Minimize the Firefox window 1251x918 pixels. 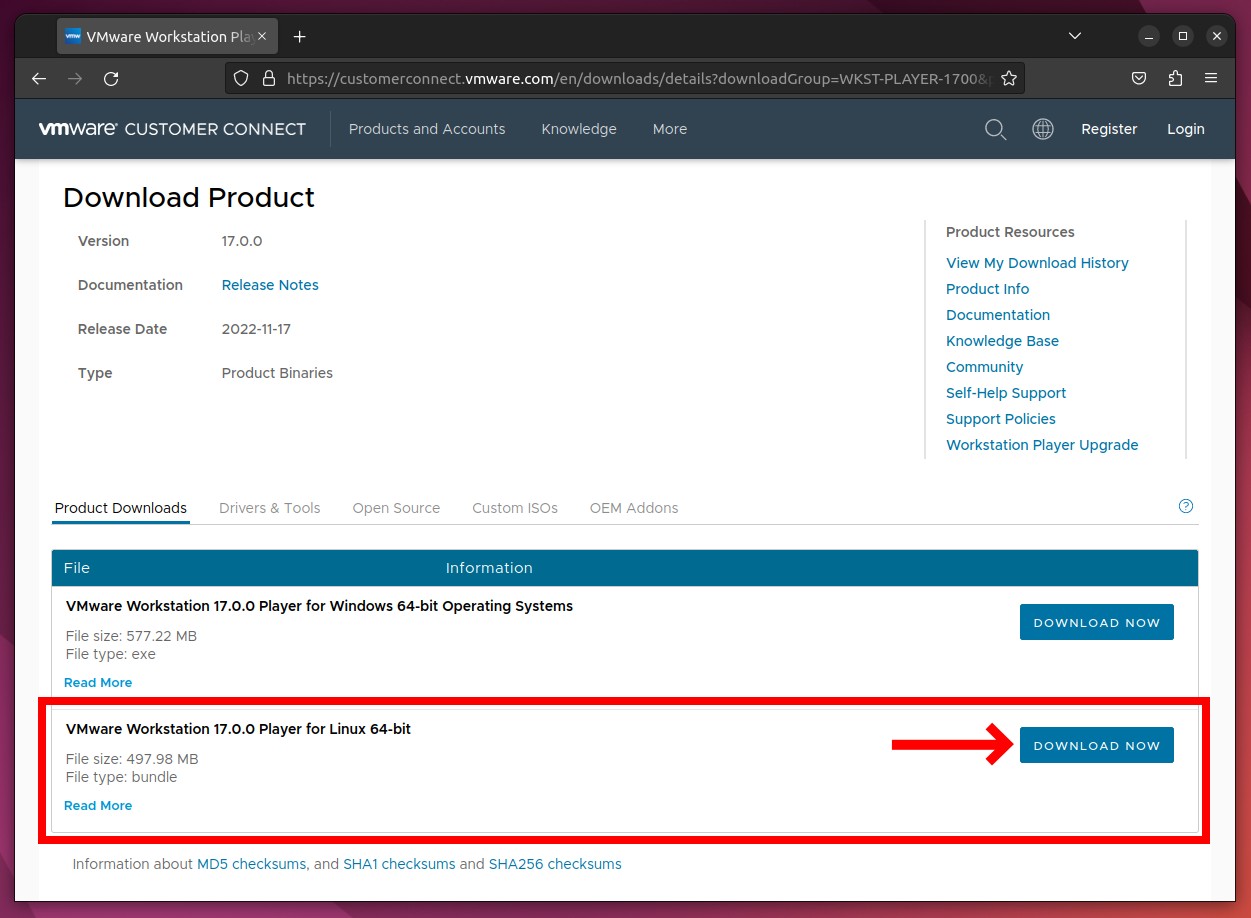pos(1148,36)
